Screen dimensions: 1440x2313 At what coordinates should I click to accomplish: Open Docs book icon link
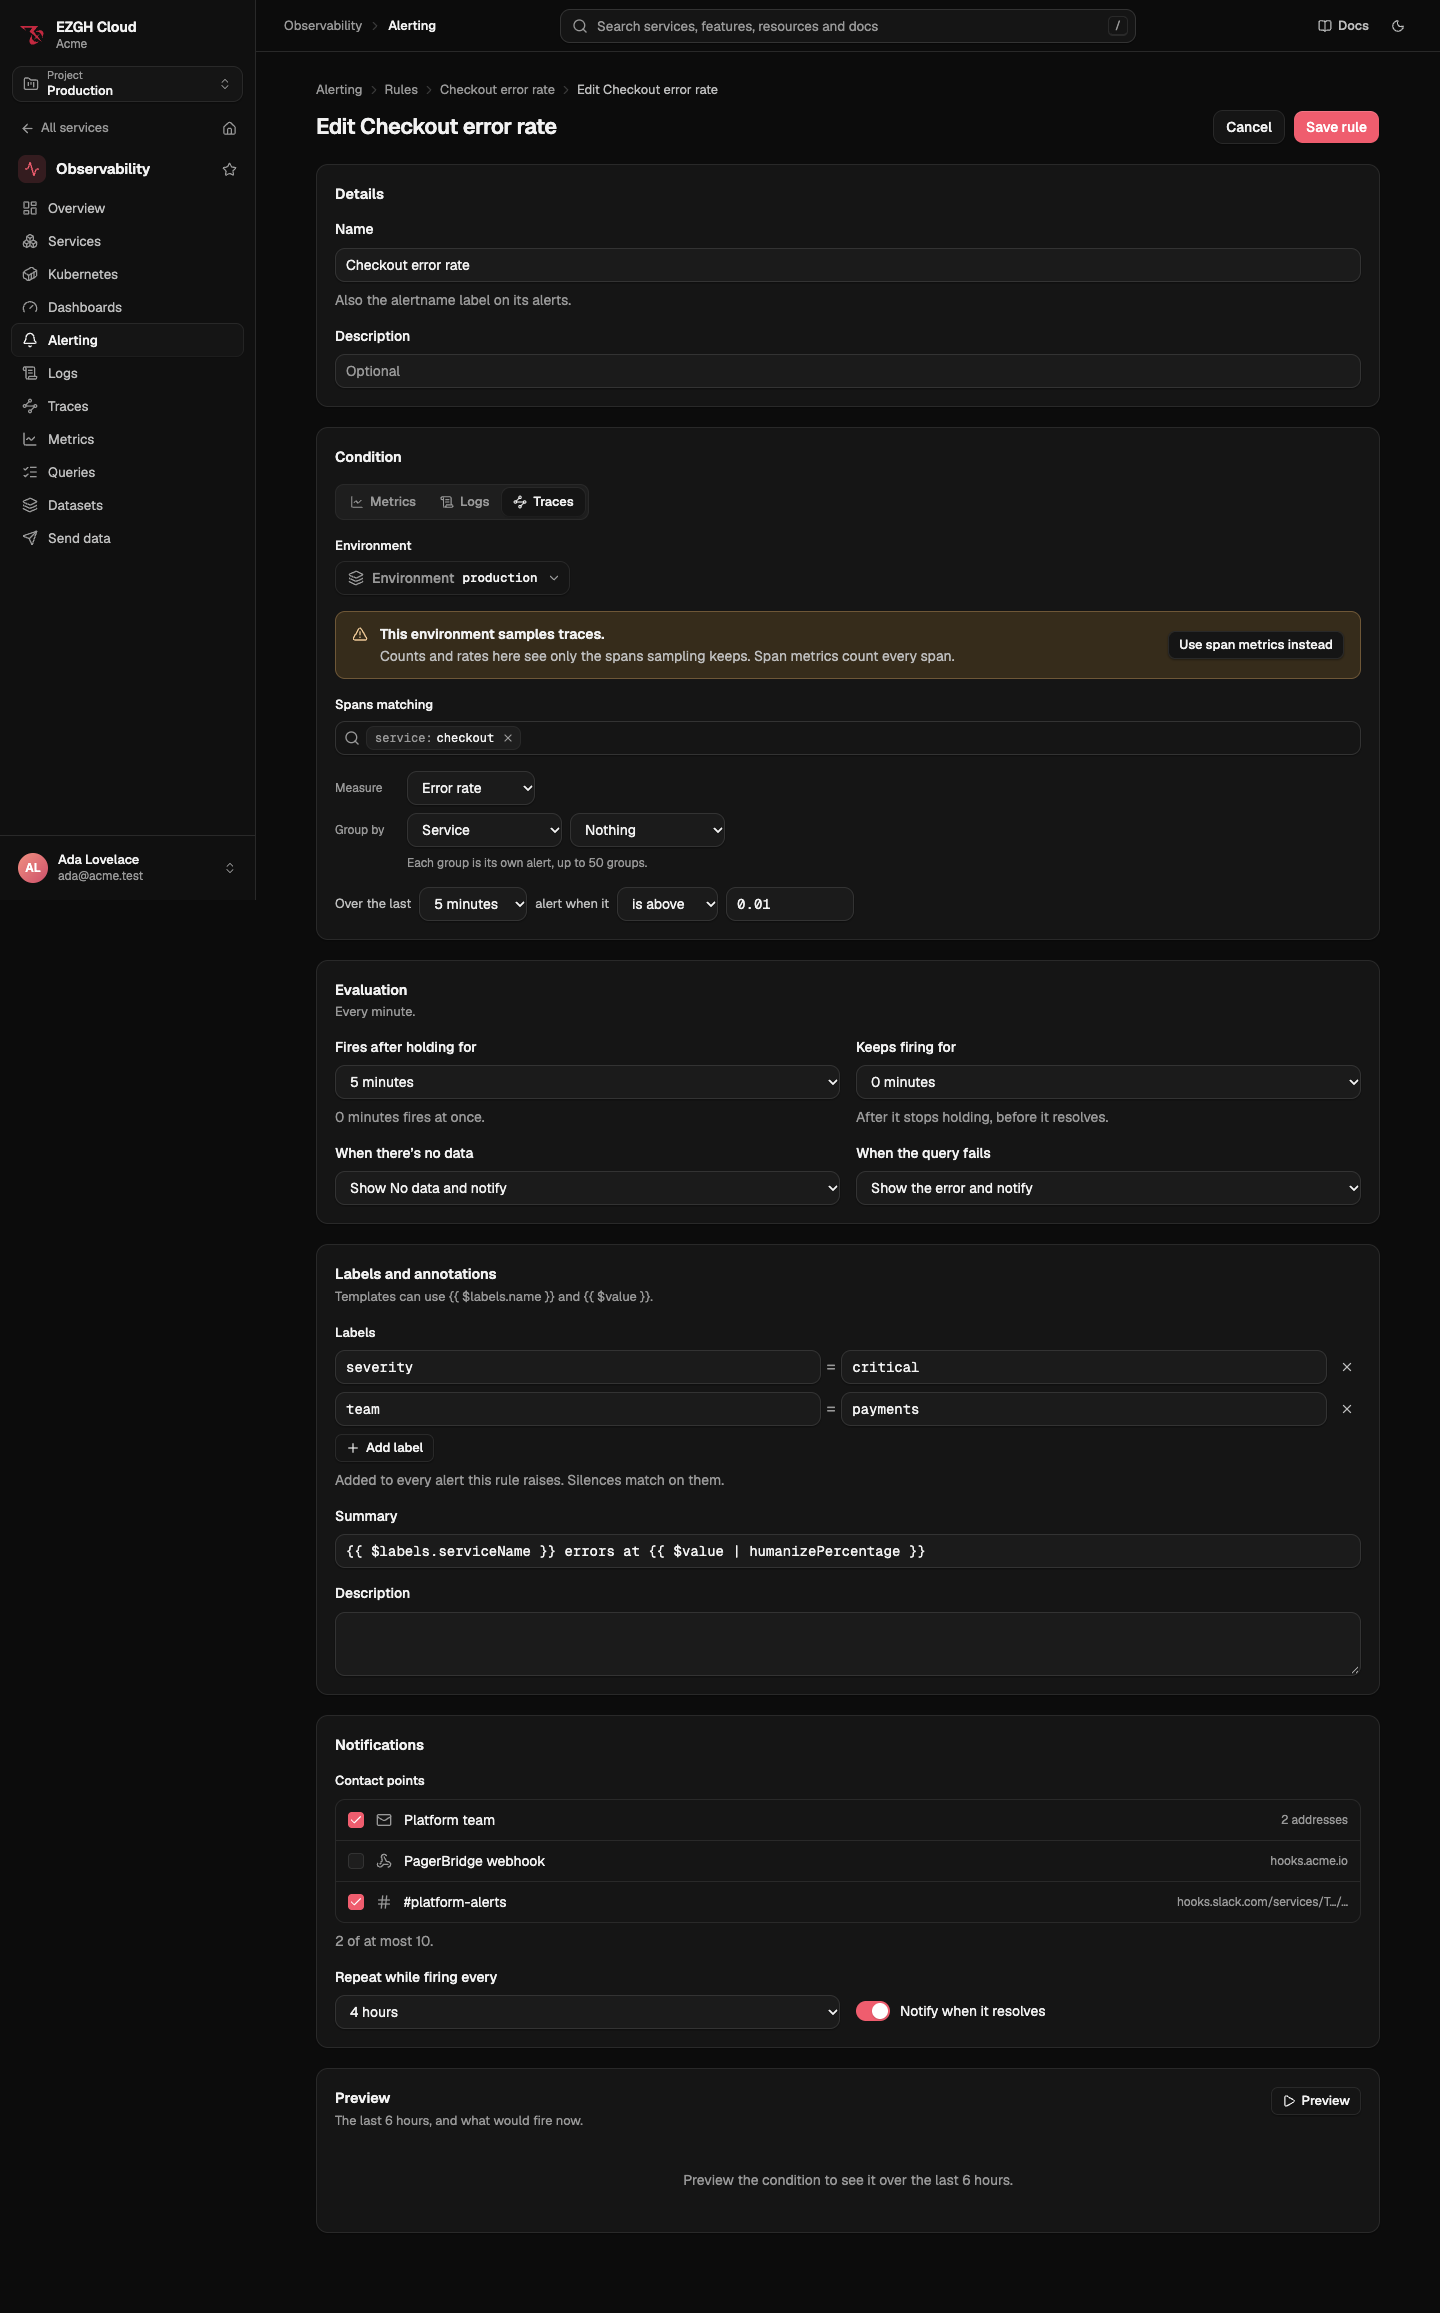coord(1343,26)
